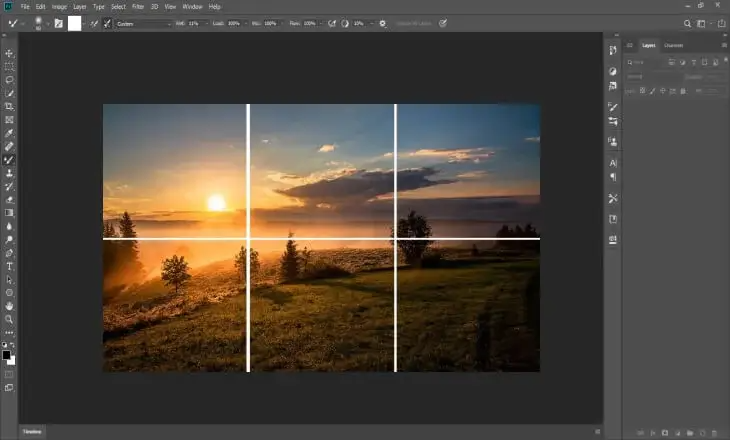This screenshot has width=730, height=440.
Task: Toggle the Brush Settings panel button
Action: pyautogui.click(x=59, y=23)
